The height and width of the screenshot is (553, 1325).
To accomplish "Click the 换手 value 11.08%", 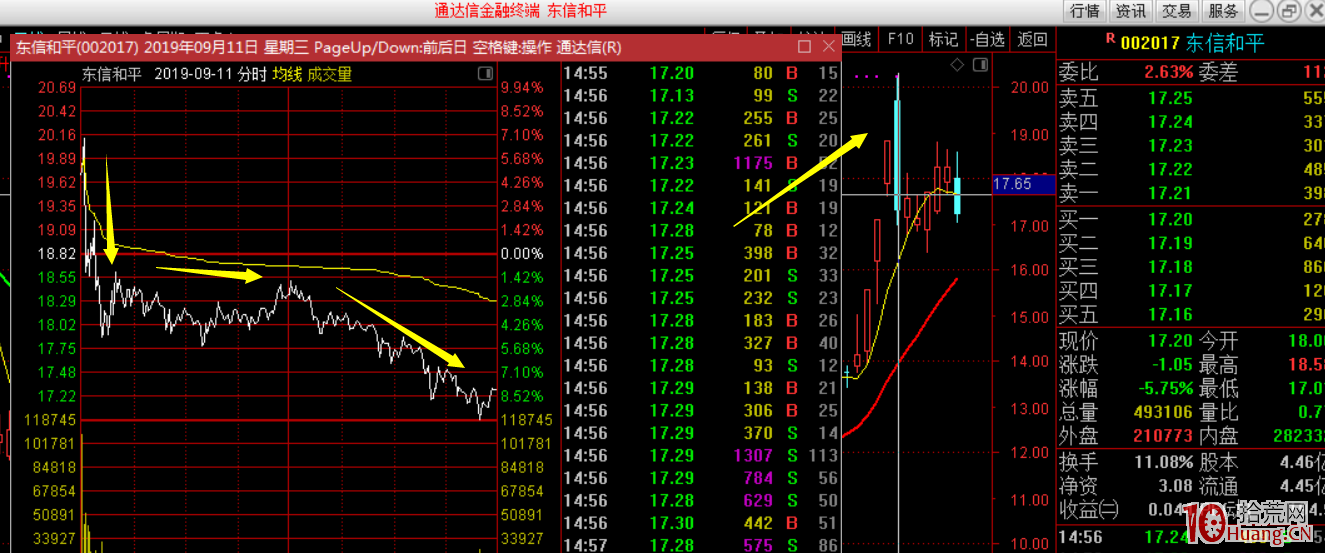I will 1164,462.
